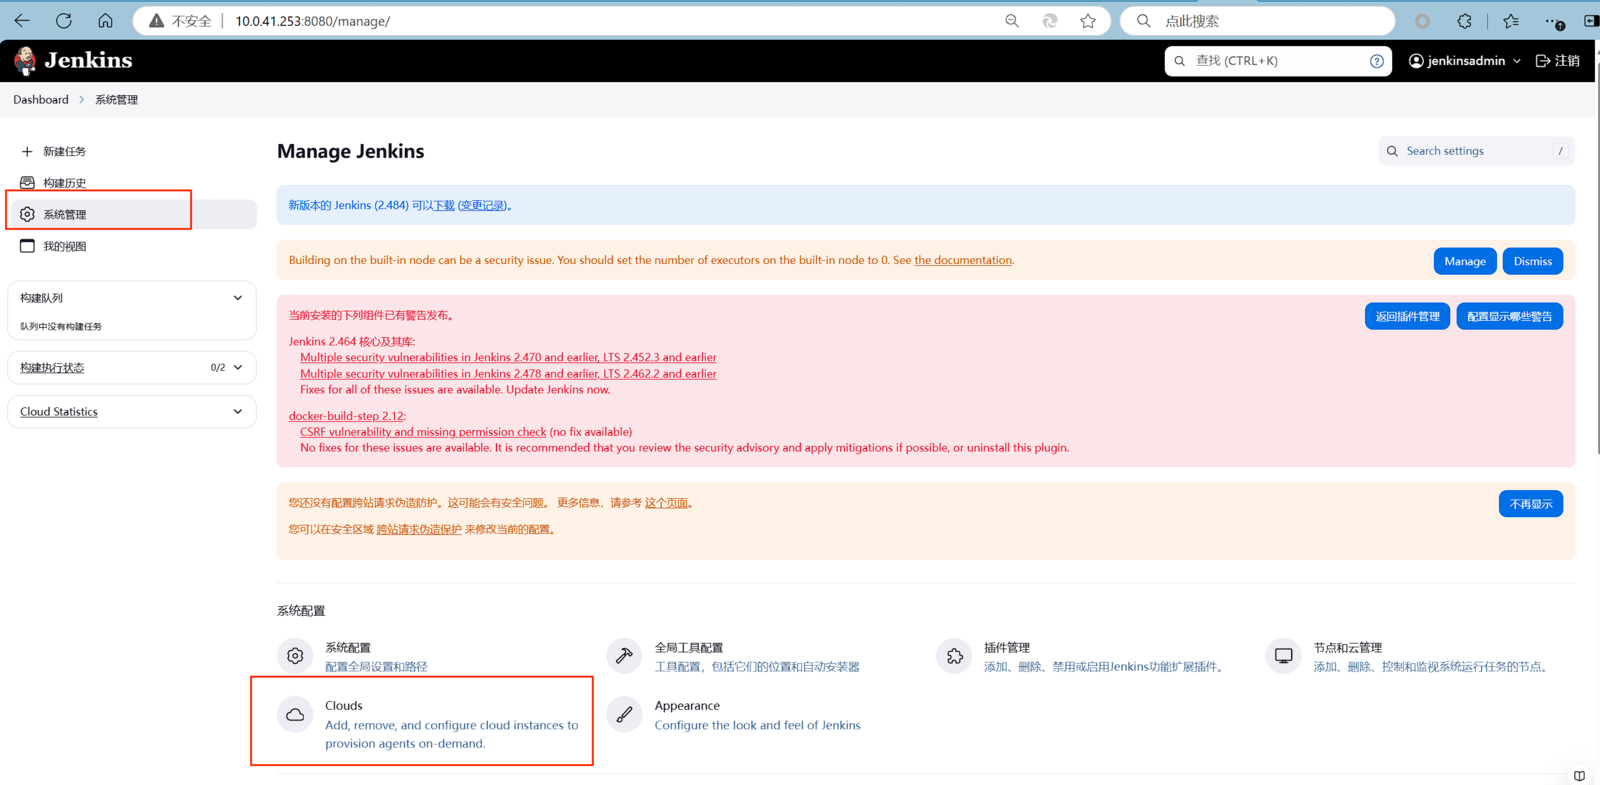Screen dimensions: 1600x785
Task: Click the Manage Jenkins page title
Action: pyautogui.click(x=350, y=151)
